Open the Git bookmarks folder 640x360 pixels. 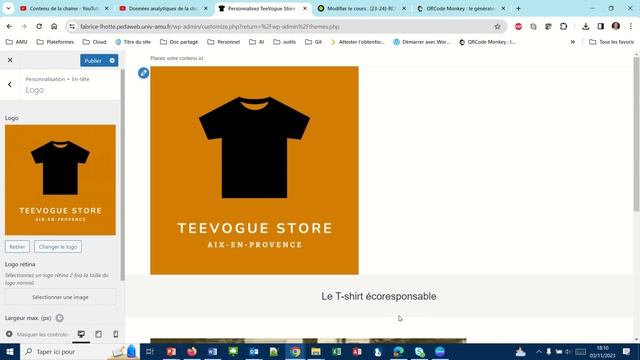[313, 42]
